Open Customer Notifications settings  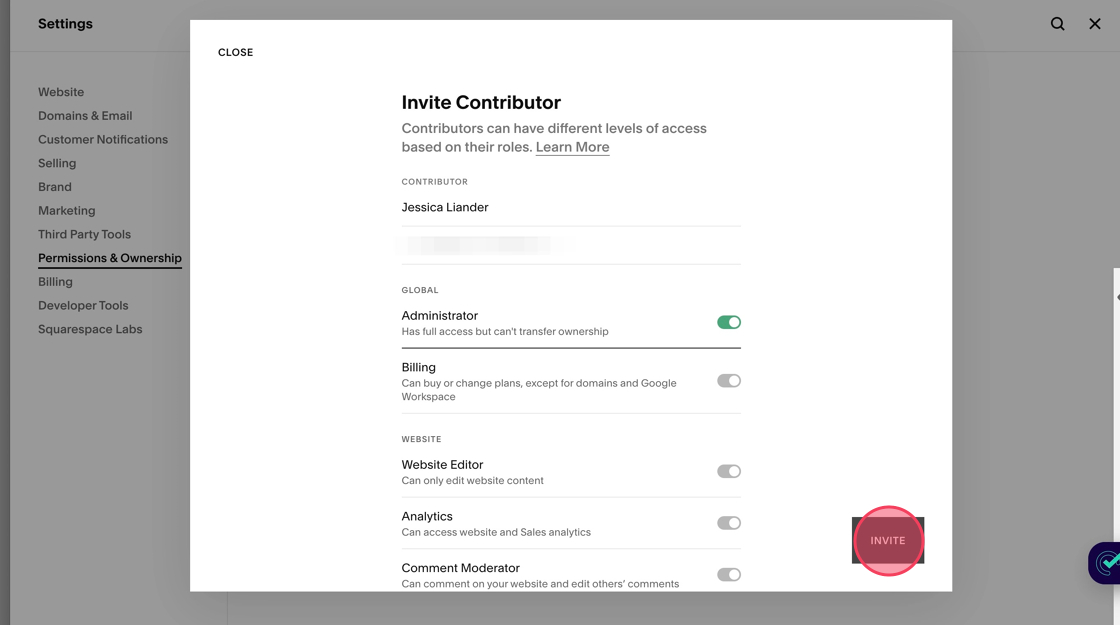(103, 140)
